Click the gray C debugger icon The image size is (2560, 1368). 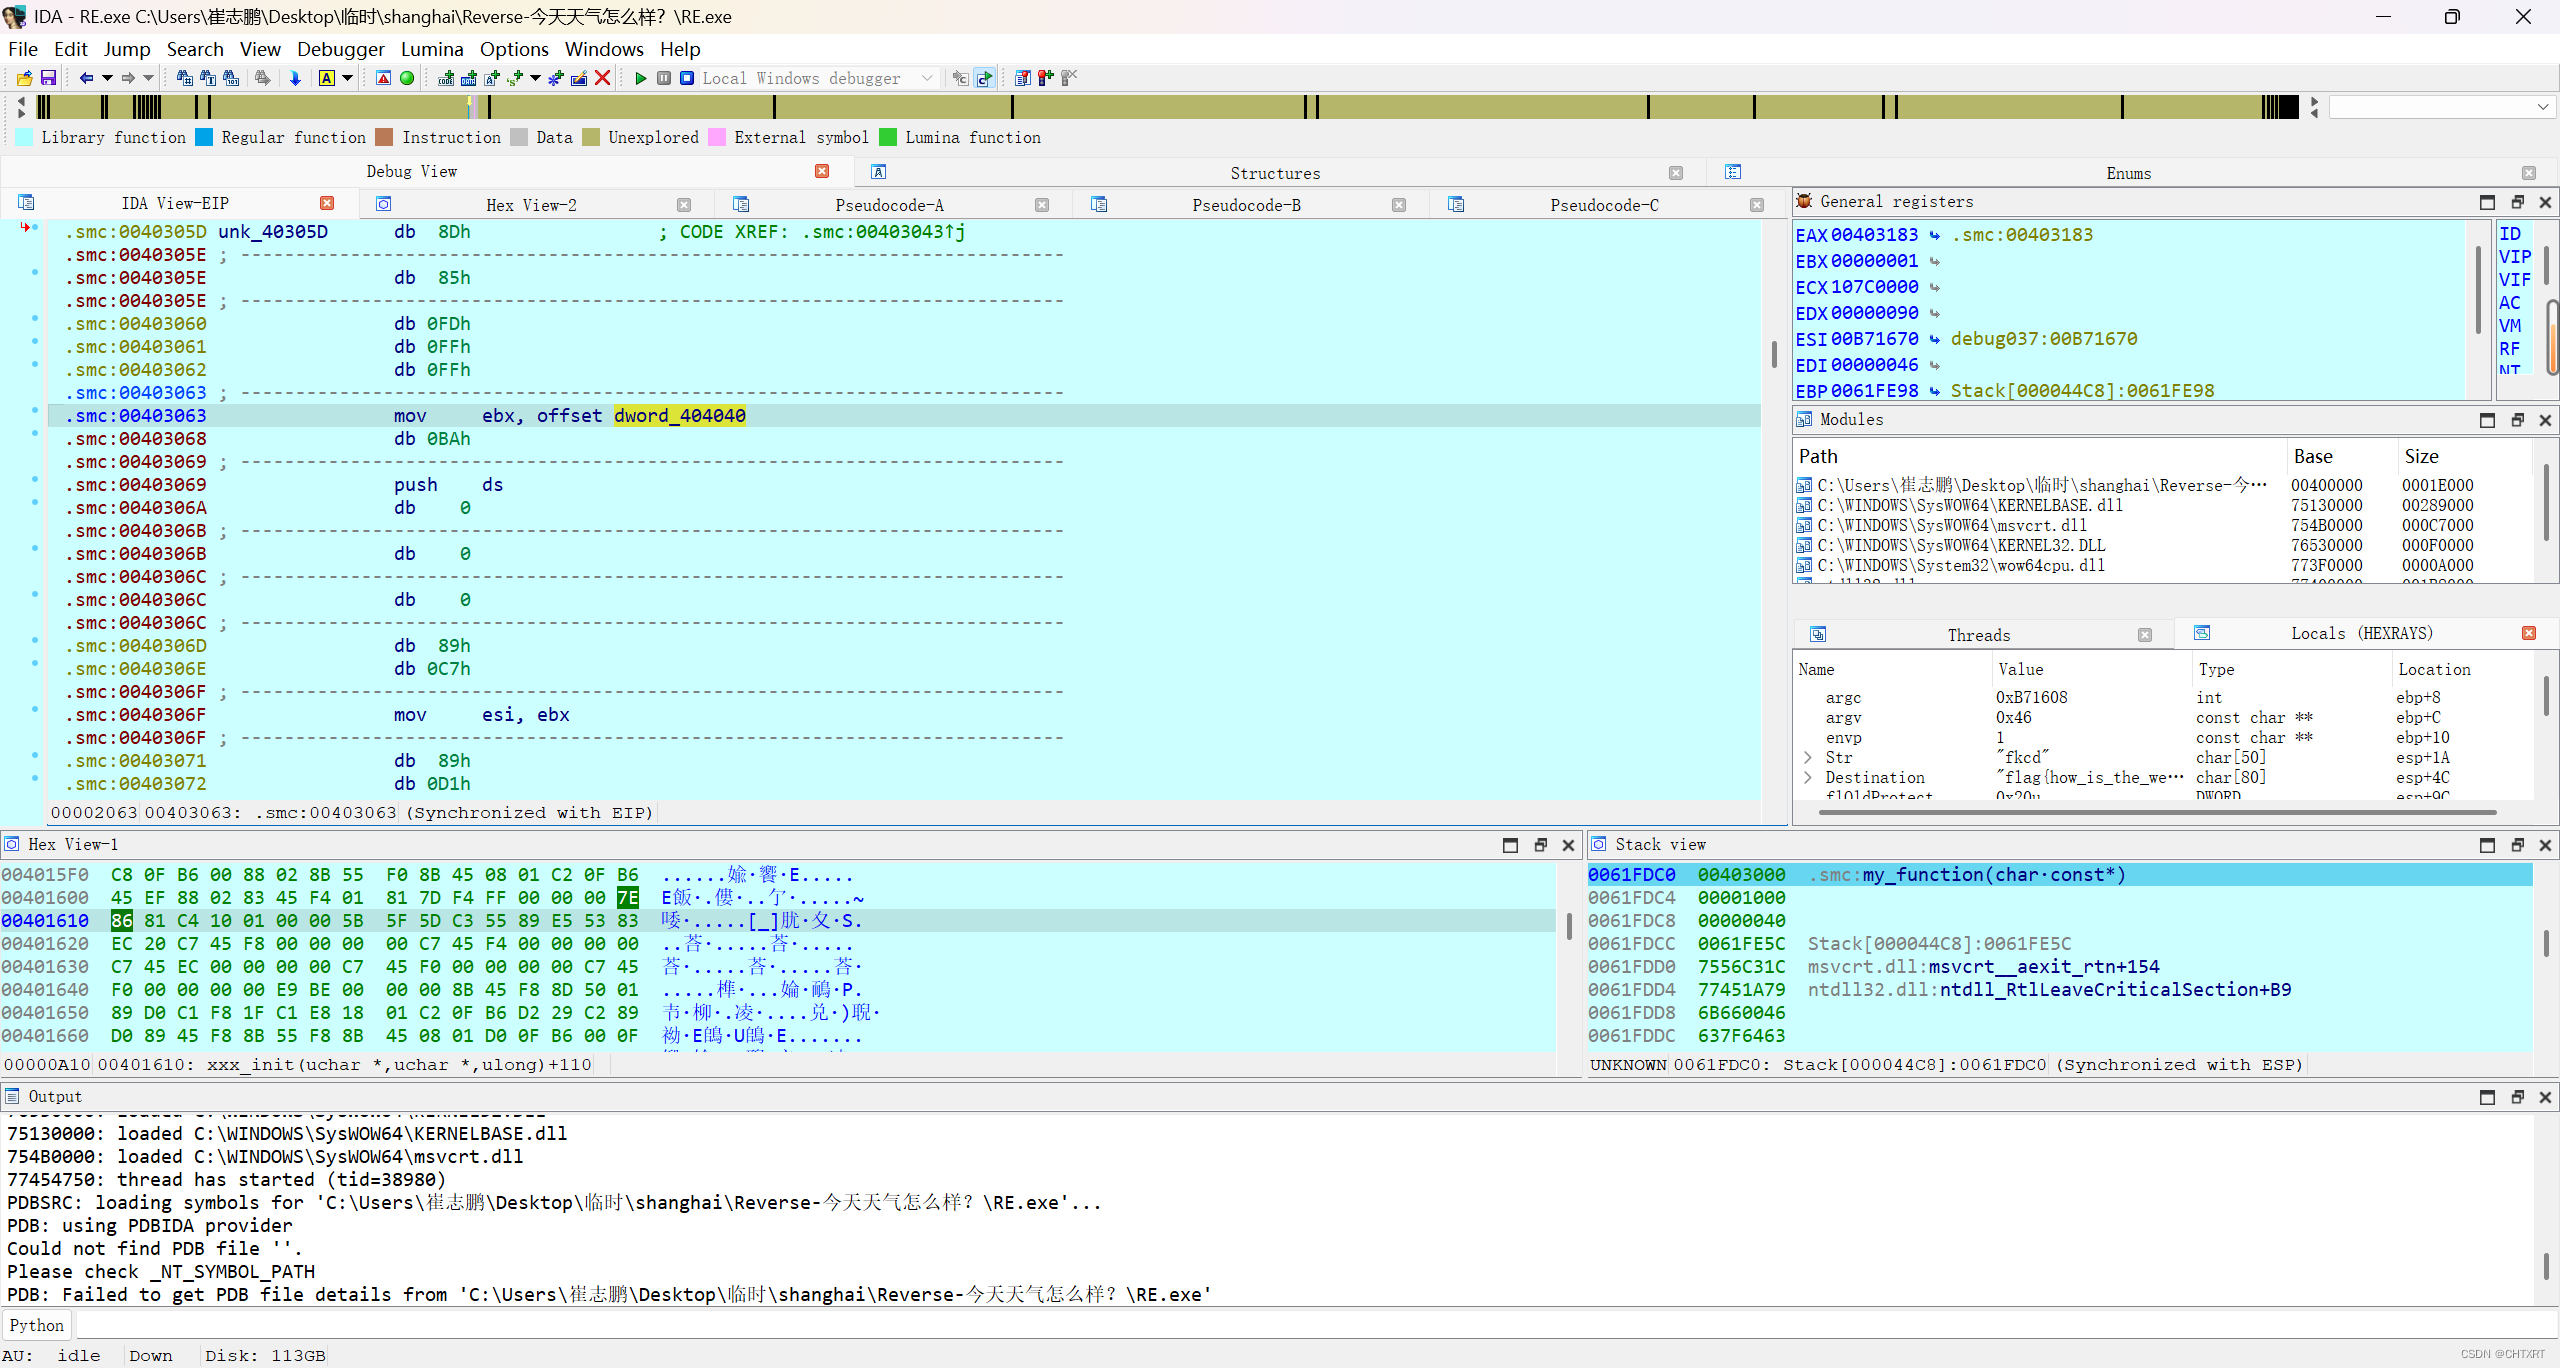pyautogui.click(x=960, y=78)
